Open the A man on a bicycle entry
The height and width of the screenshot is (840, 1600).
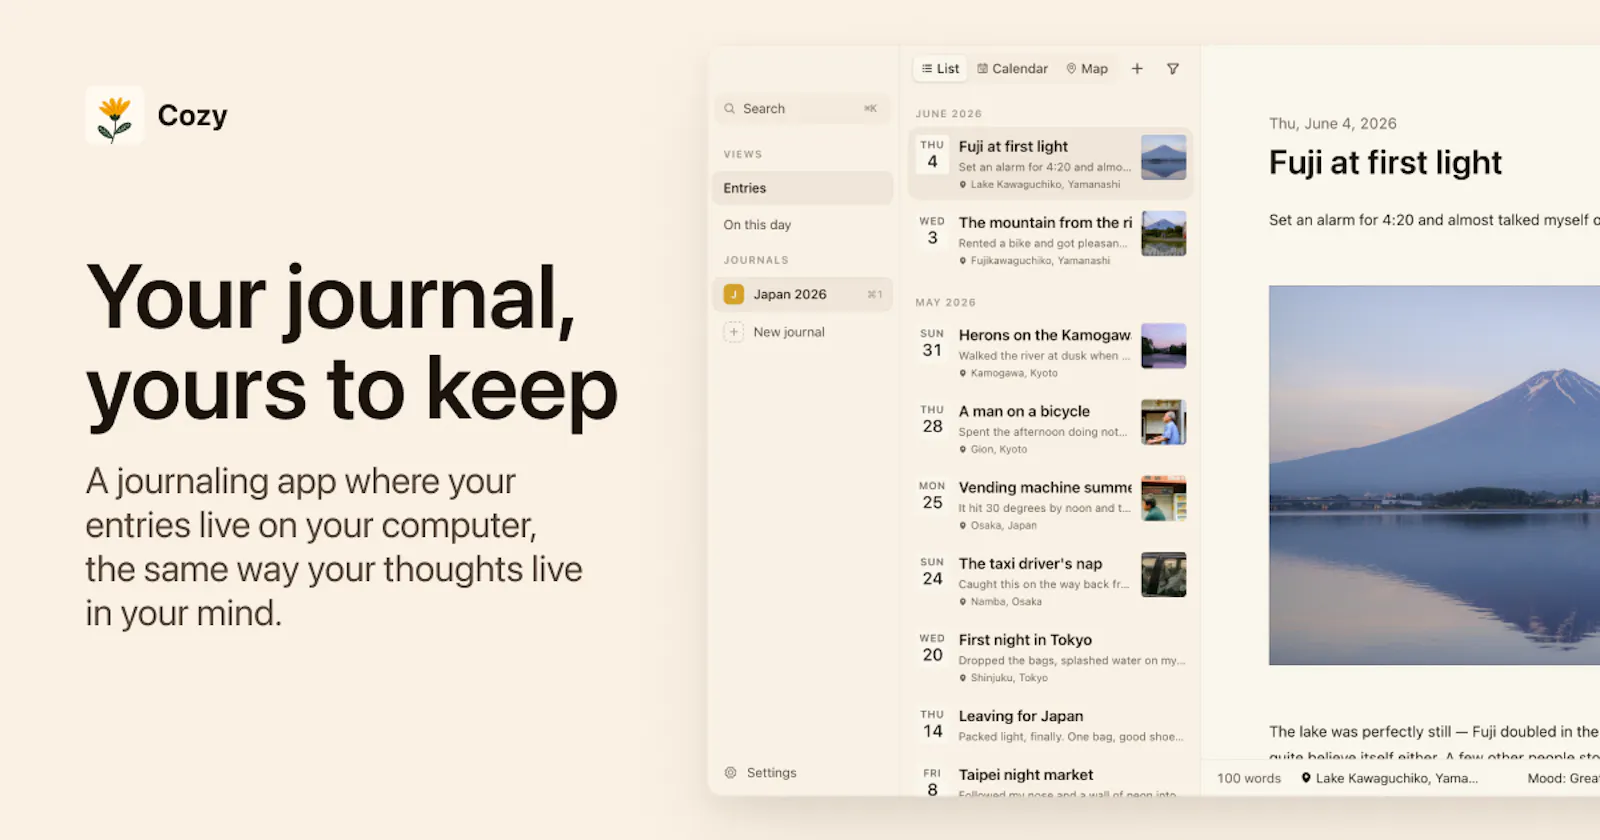pyautogui.click(x=1051, y=428)
